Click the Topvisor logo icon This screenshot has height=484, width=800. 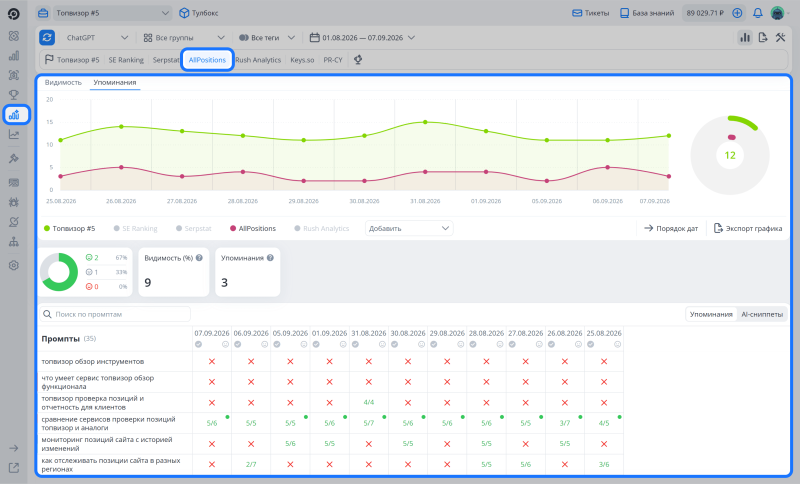pos(14,14)
